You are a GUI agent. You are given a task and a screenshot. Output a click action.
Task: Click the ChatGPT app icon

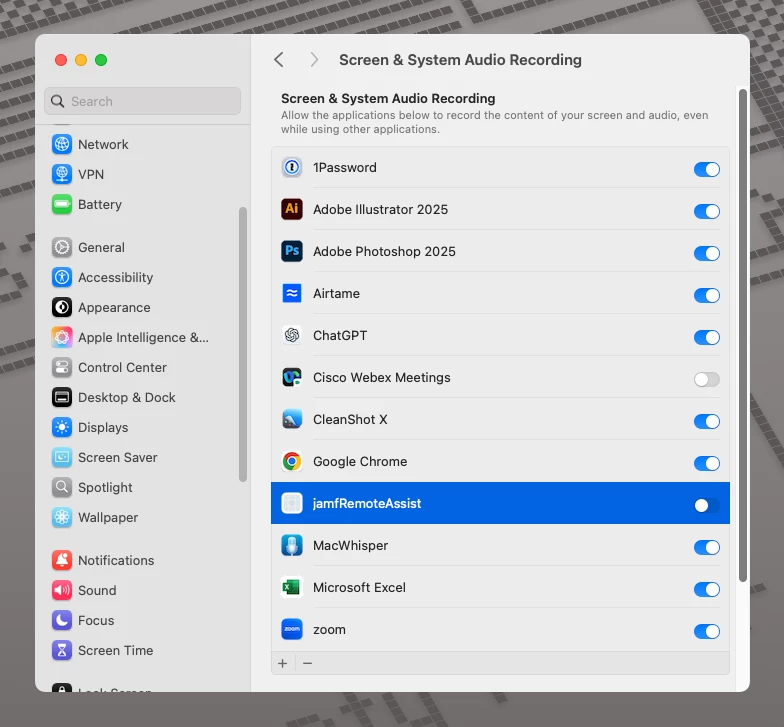(292, 336)
